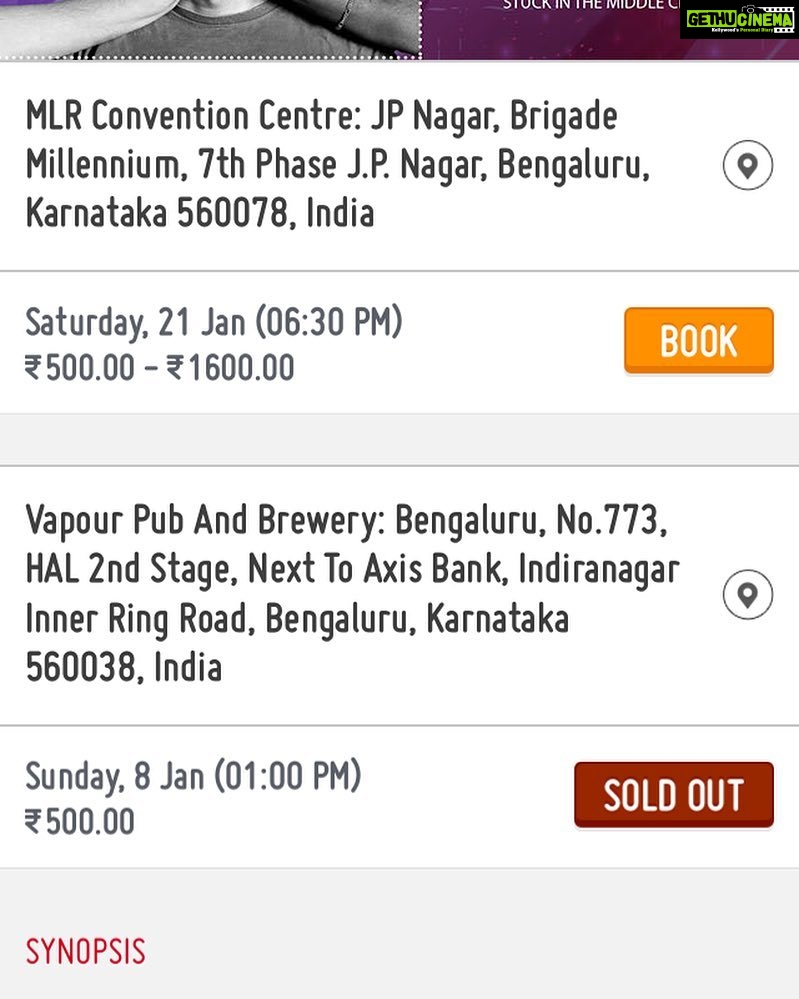The height and width of the screenshot is (999, 799).
Task: Click the SOLD OUT button for Sunday show
Action: click(x=674, y=795)
